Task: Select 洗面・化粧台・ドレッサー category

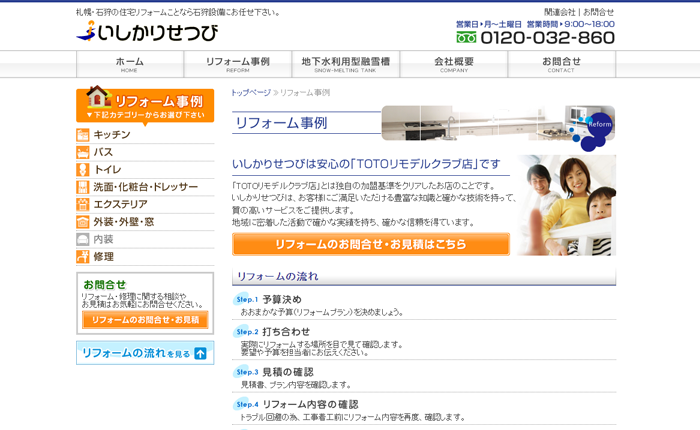Action: (146, 187)
